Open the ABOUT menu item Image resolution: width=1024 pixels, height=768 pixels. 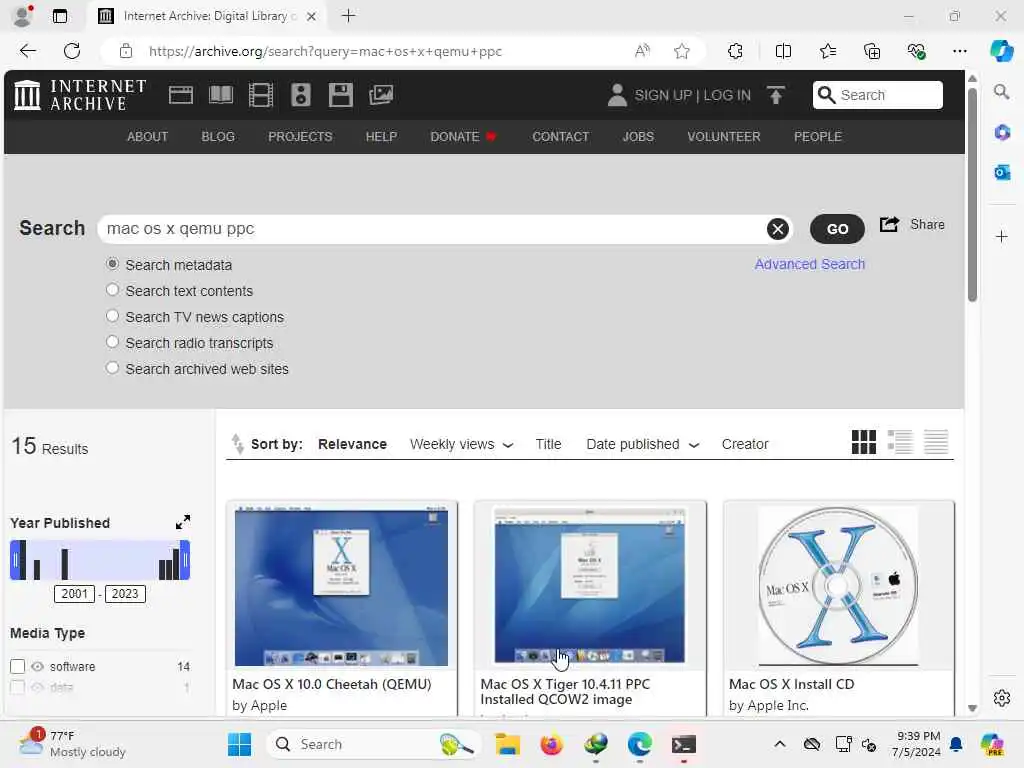[147, 136]
